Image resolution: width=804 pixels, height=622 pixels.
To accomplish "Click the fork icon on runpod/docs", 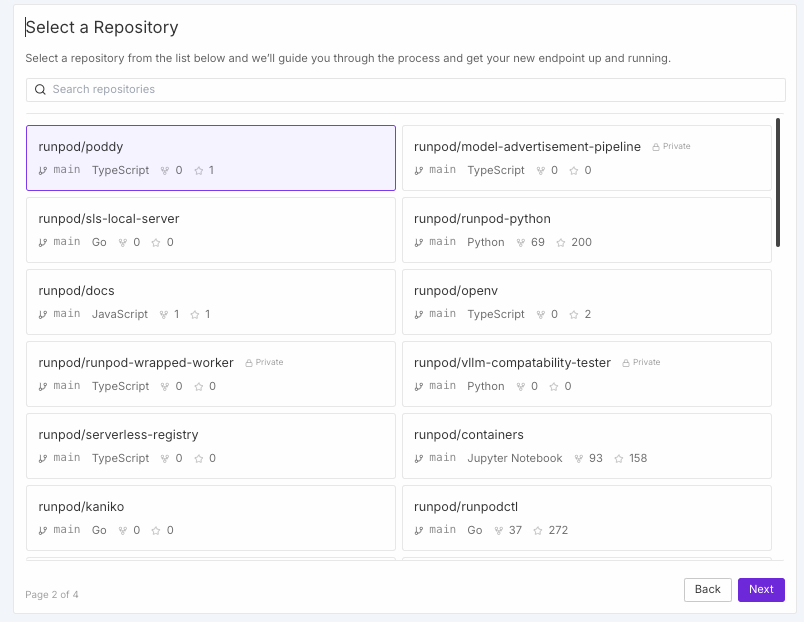I will click(164, 315).
